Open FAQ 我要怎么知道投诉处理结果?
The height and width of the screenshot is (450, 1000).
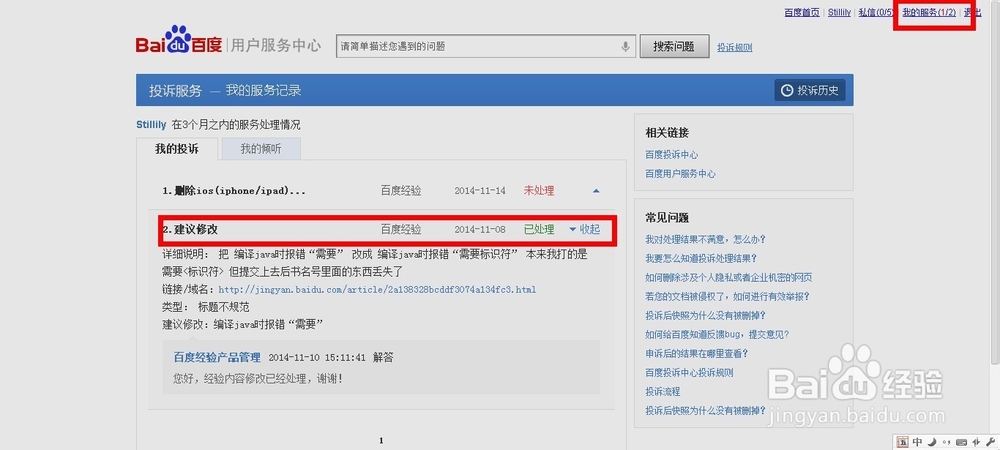click(x=701, y=259)
